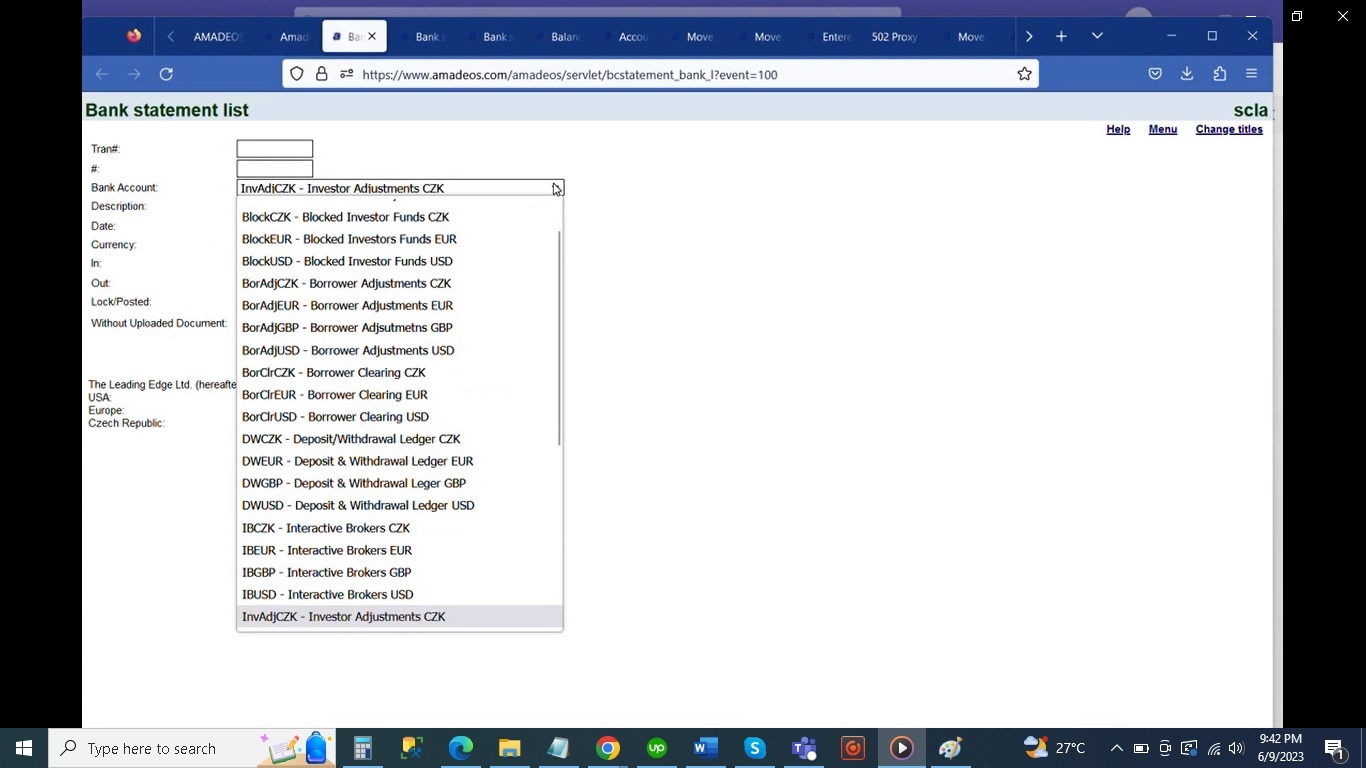Pick BorClrCZK - Borrower Clearing CZK

pyautogui.click(x=399, y=372)
